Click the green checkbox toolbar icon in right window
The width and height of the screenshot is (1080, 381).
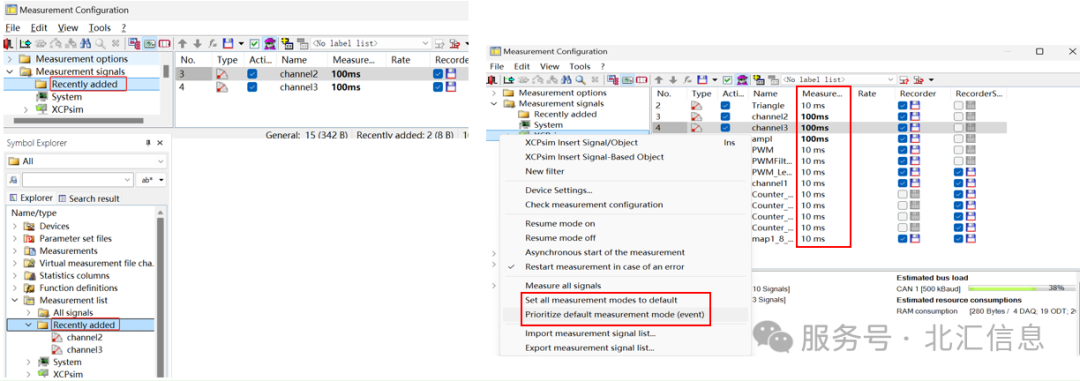click(x=727, y=80)
